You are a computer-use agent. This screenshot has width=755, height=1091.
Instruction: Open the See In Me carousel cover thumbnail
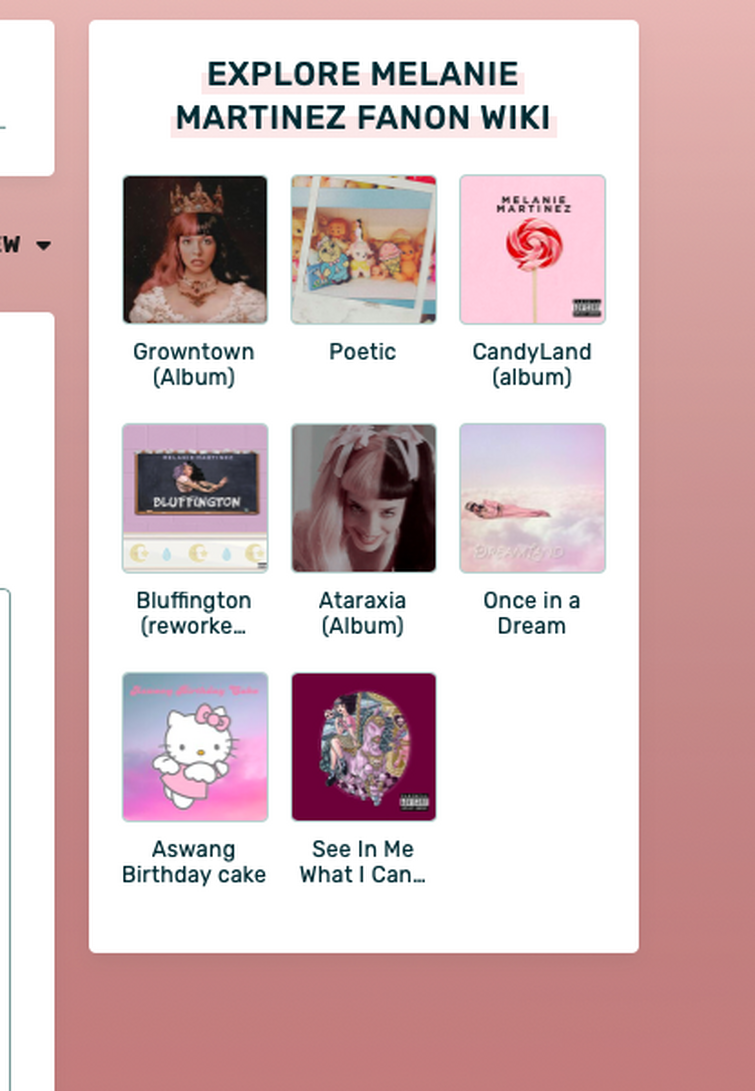pyautogui.click(x=363, y=747)
